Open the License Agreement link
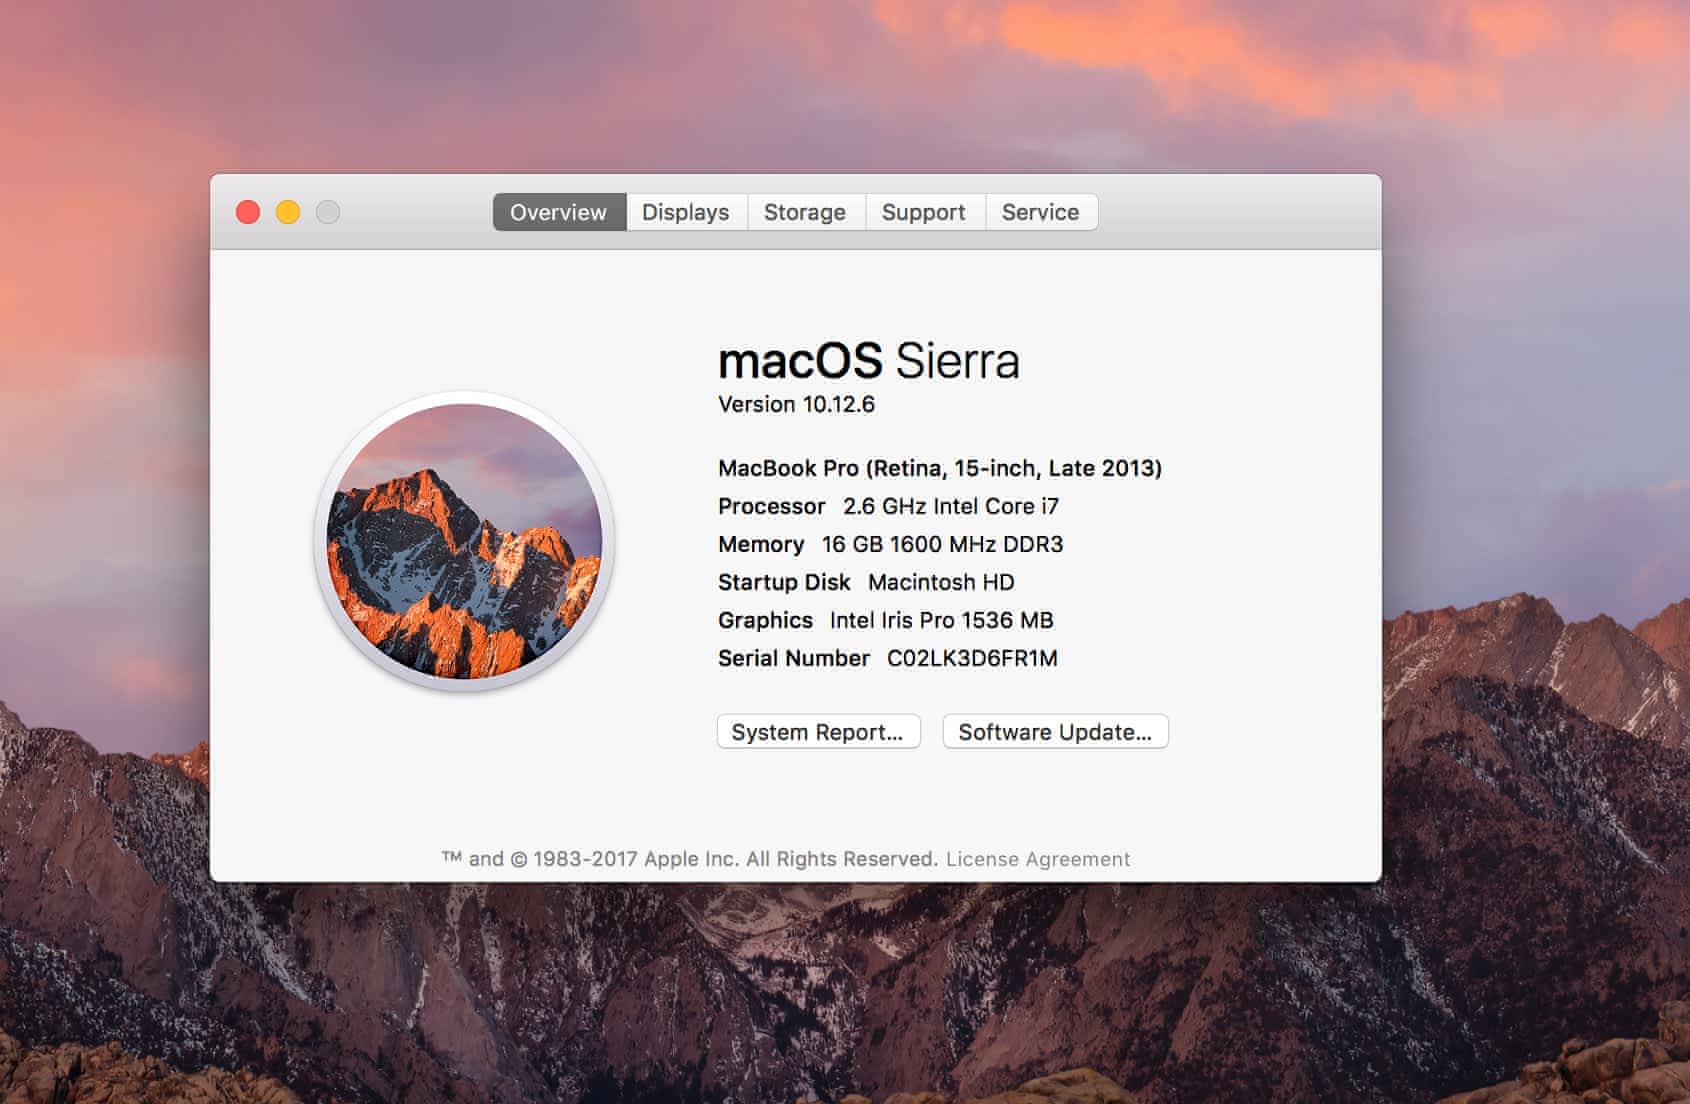This screenshot has width=1690, height=1104. click(x=1038, y=859)
